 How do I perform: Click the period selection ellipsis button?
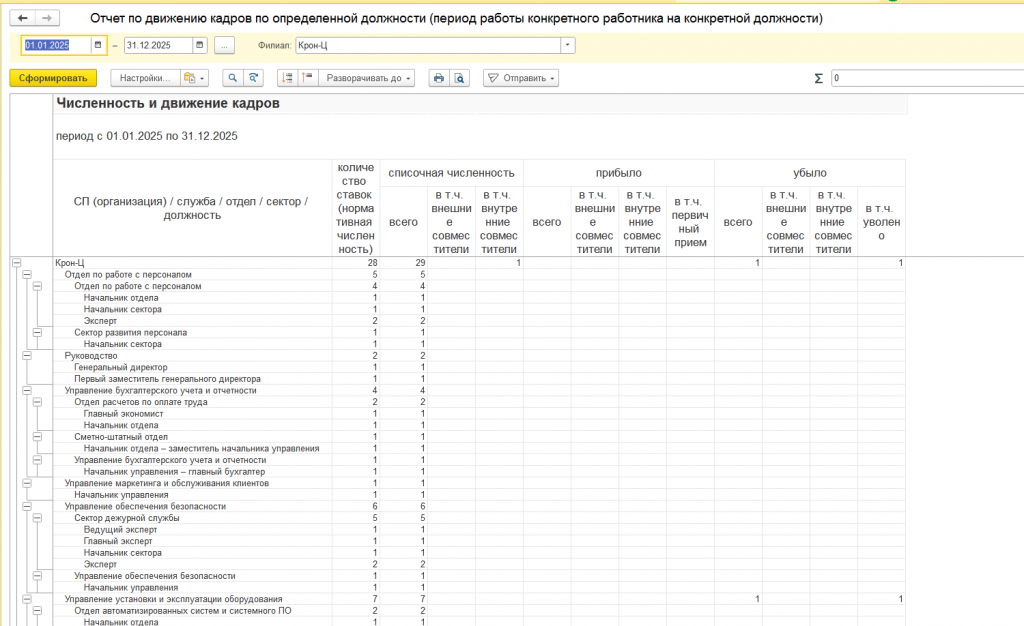pyautogui.click(x=224, y=45)
